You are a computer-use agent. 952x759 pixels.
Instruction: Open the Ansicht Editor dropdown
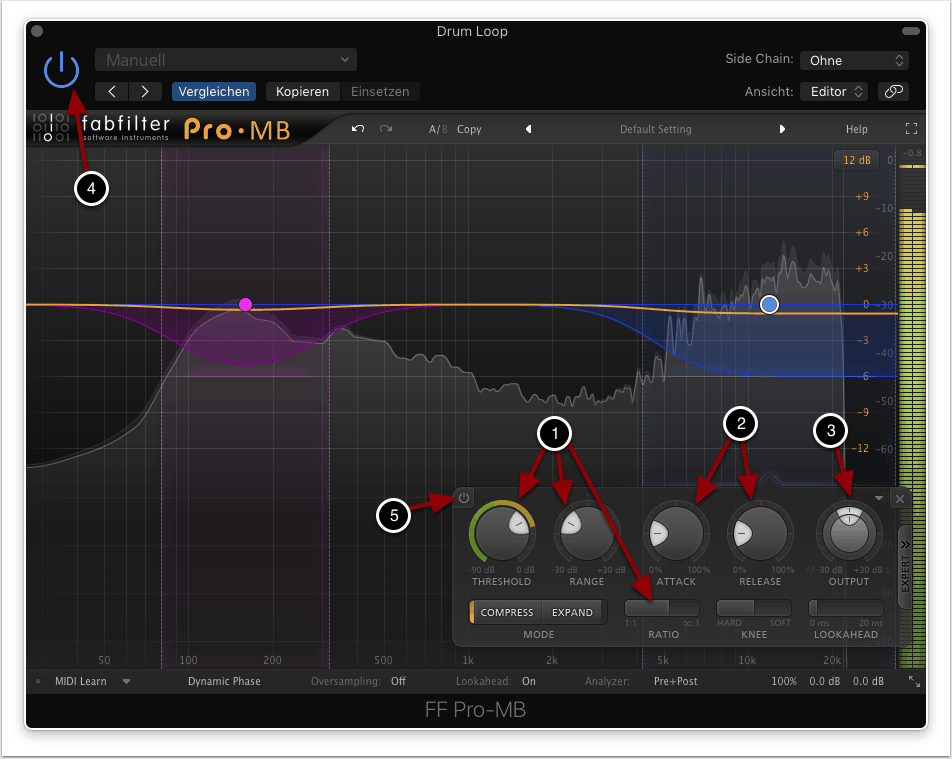[834, 91]
